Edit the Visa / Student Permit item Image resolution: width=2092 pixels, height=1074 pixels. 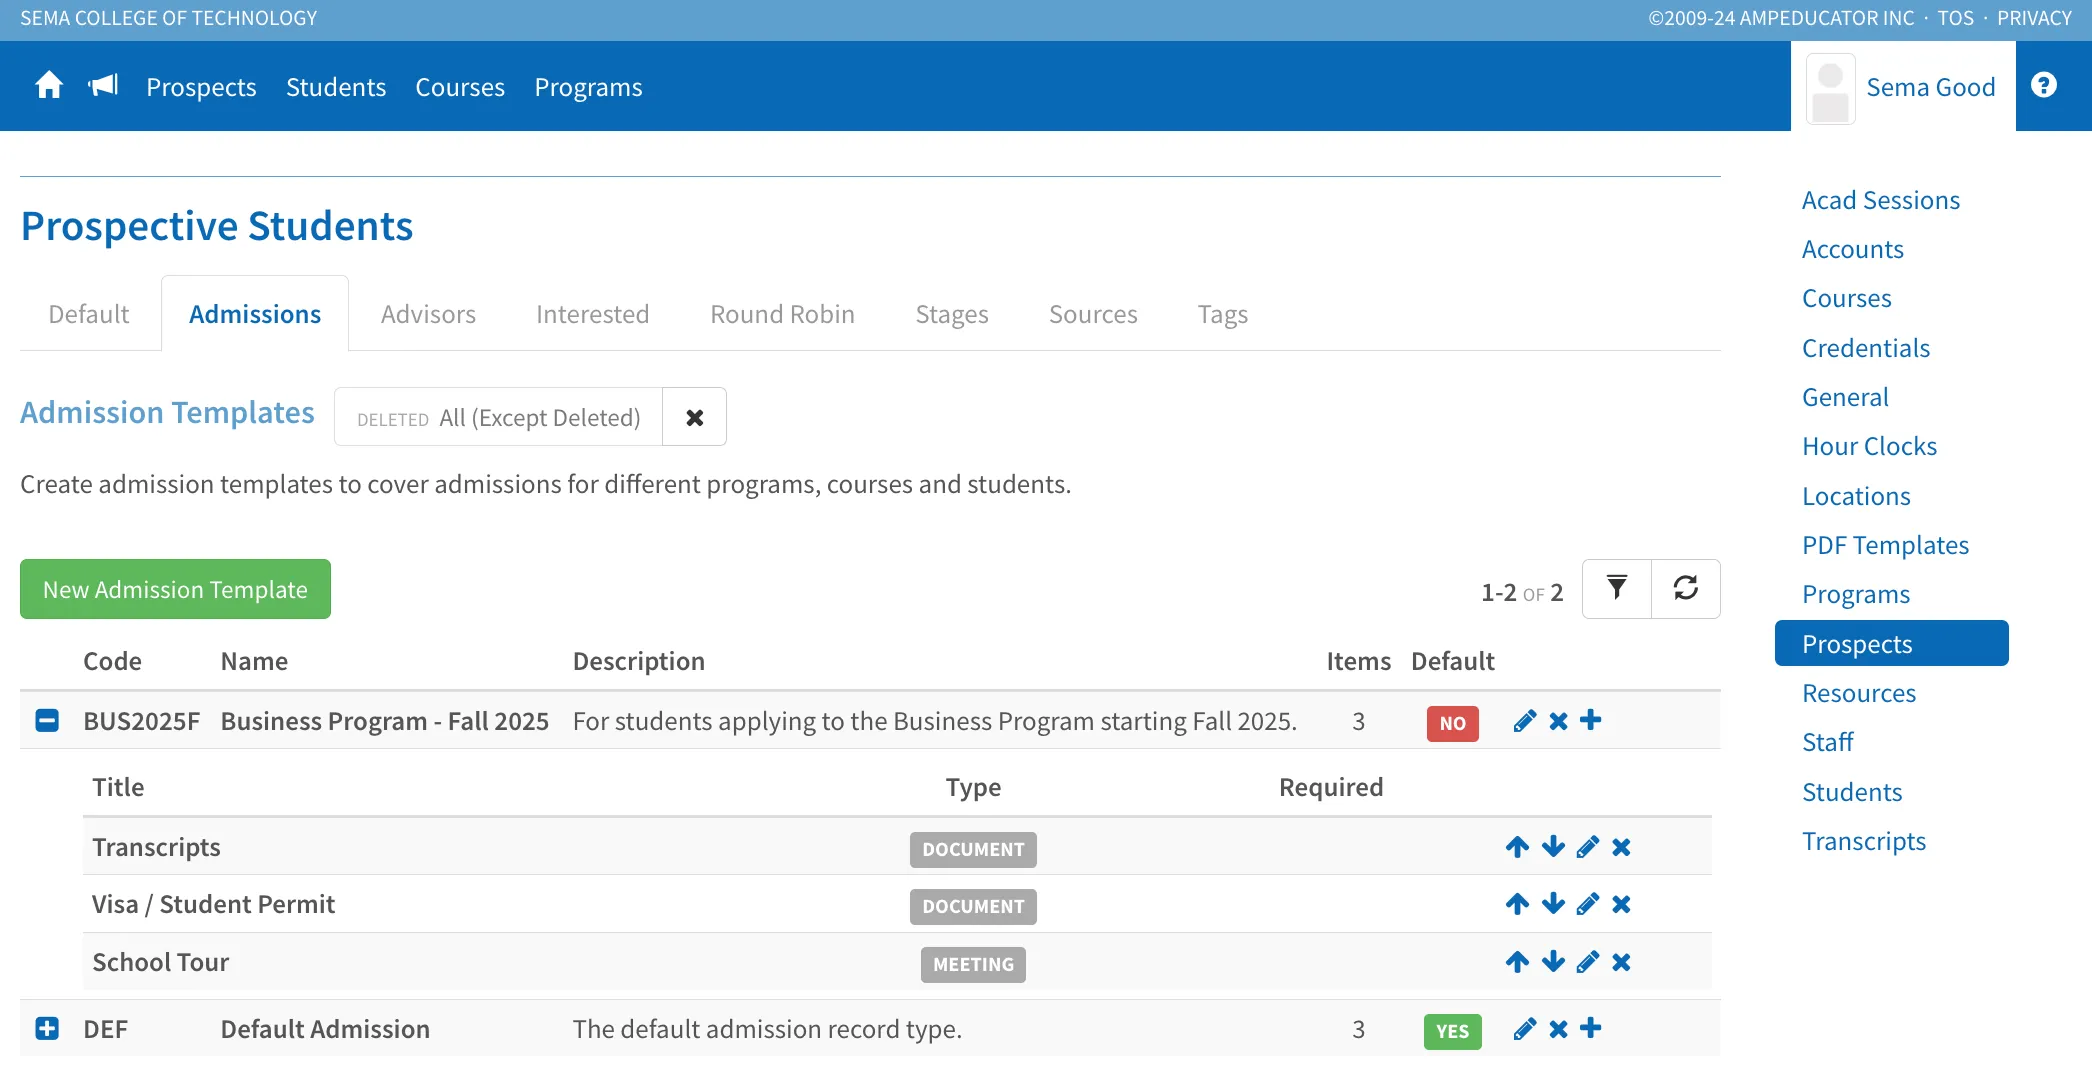coord(1588,904)
